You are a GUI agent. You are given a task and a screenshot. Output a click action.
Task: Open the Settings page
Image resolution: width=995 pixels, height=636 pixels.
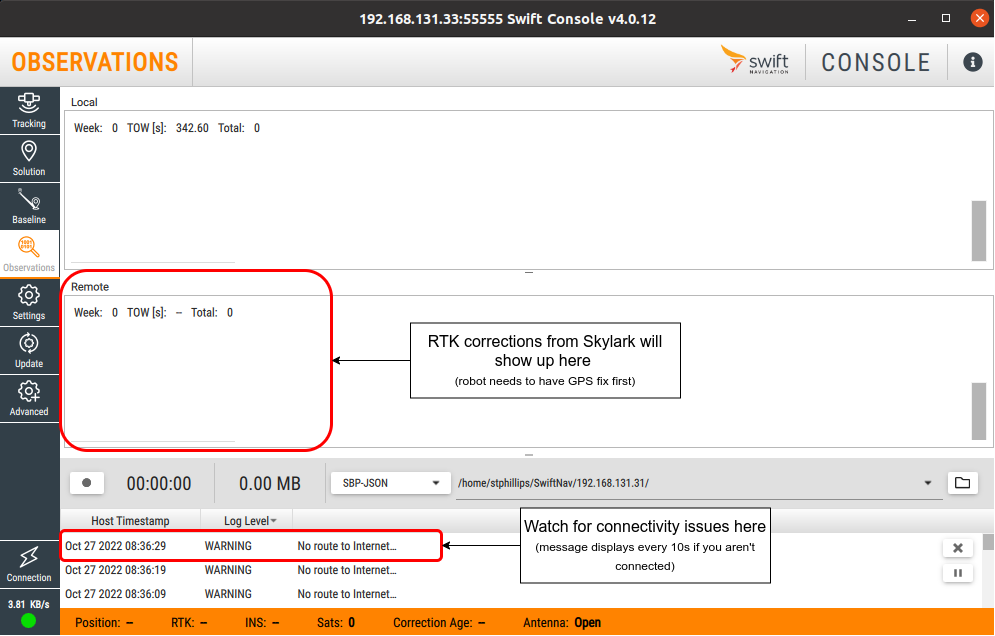(x=29, y=302)
